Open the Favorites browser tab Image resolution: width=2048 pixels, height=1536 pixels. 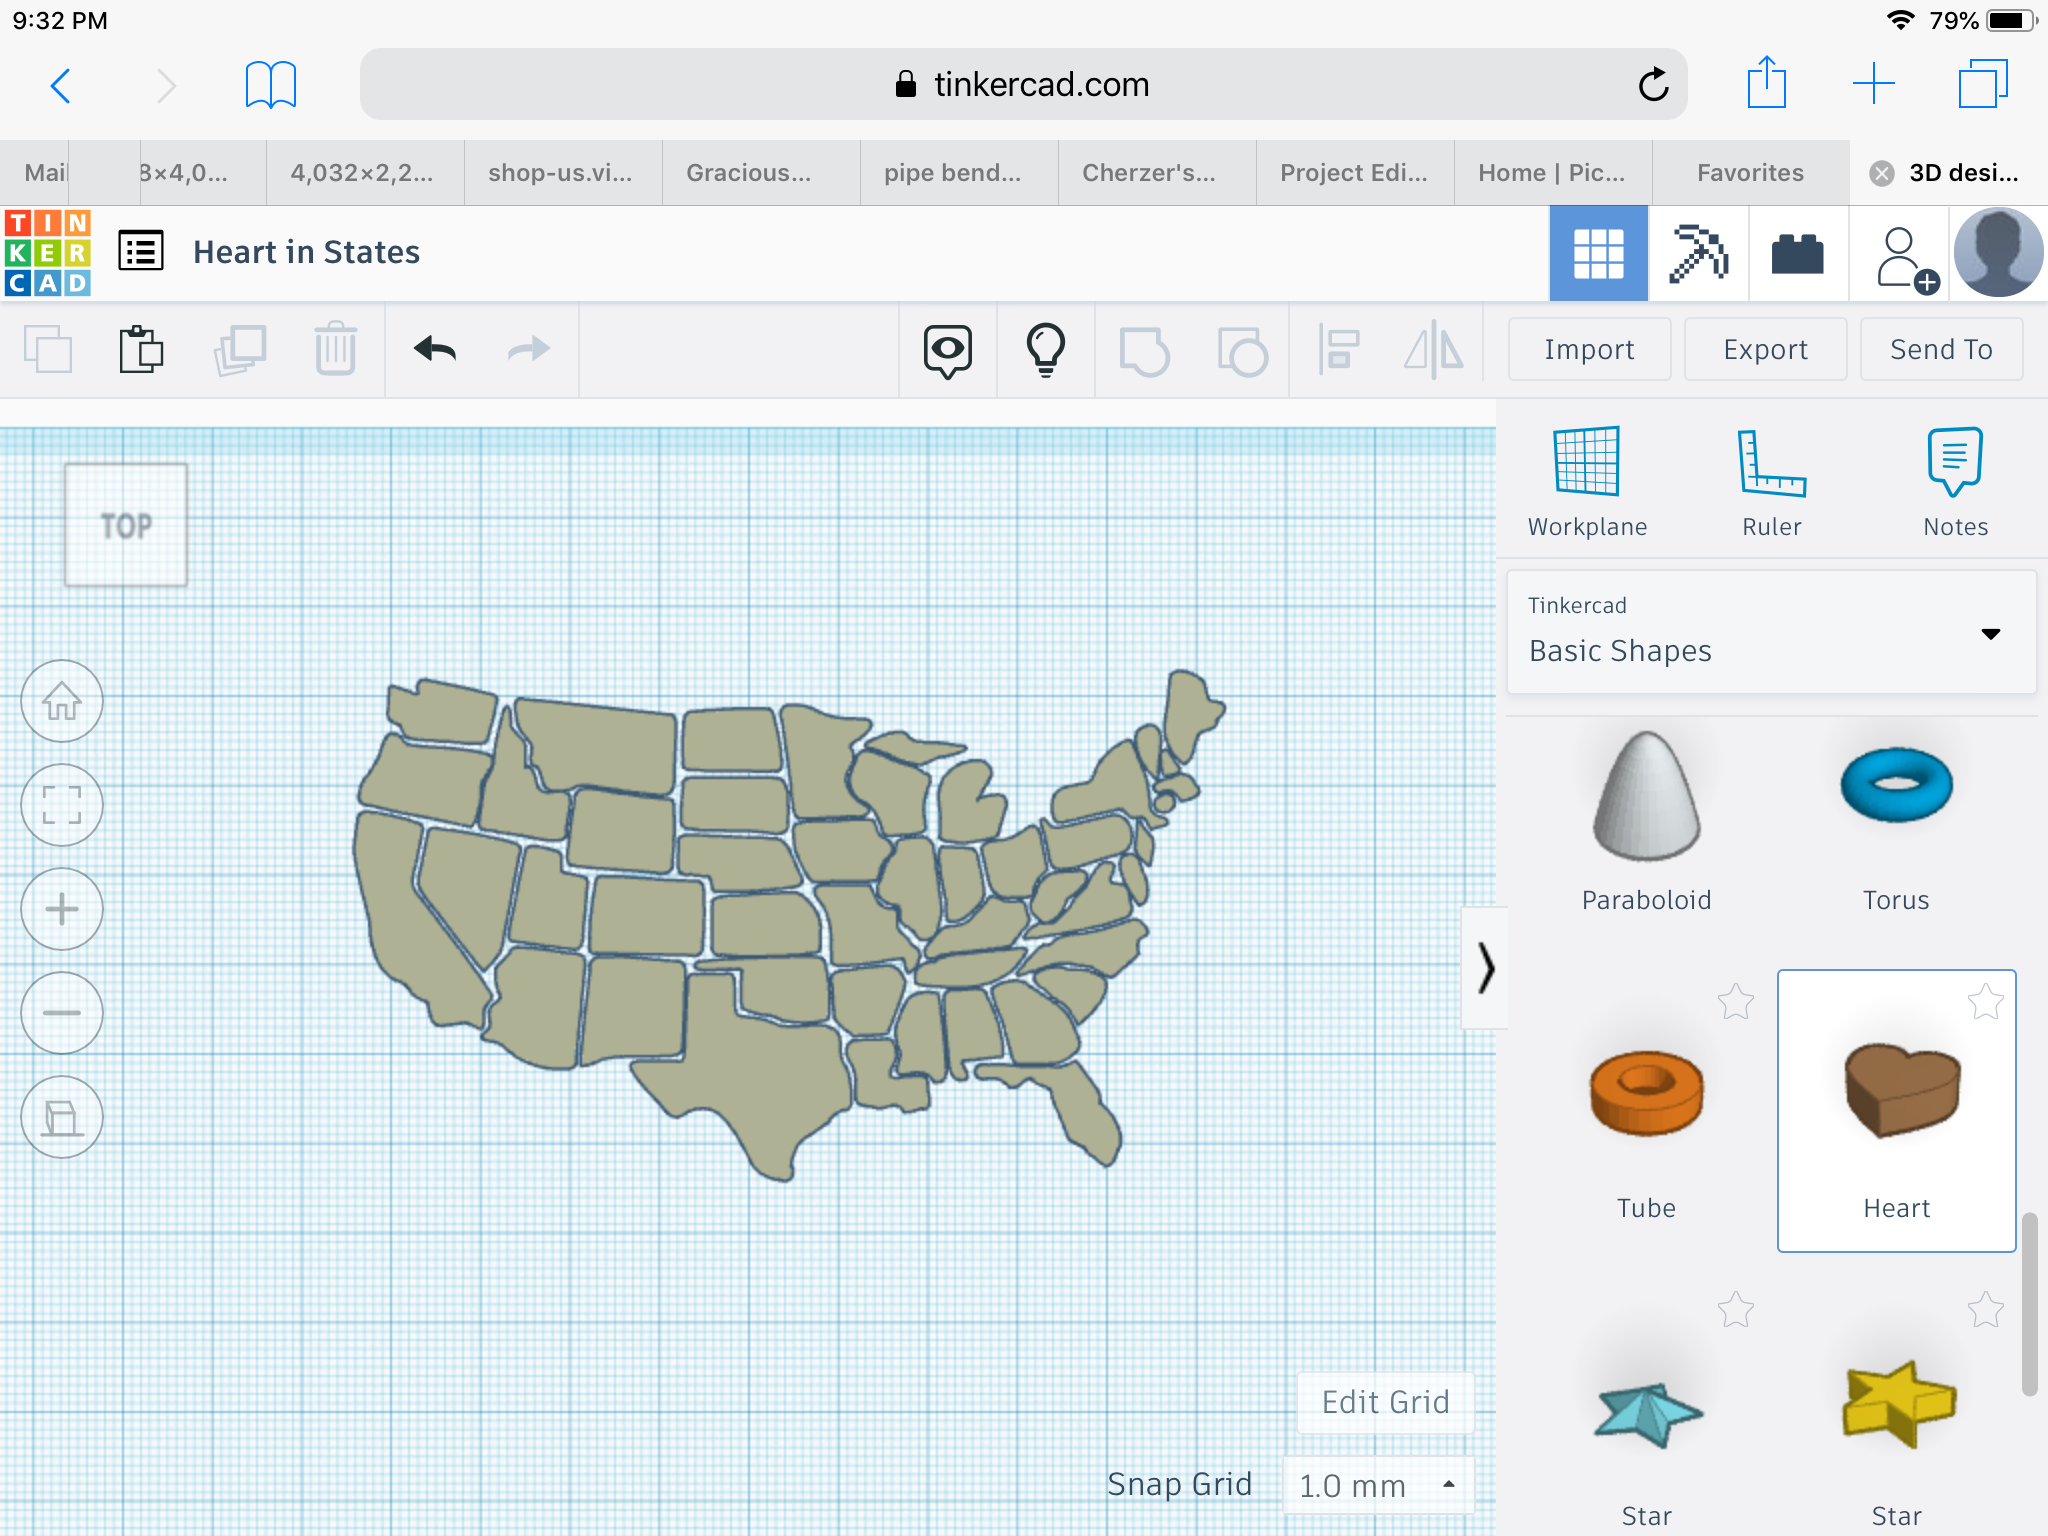pos(1750,173)
